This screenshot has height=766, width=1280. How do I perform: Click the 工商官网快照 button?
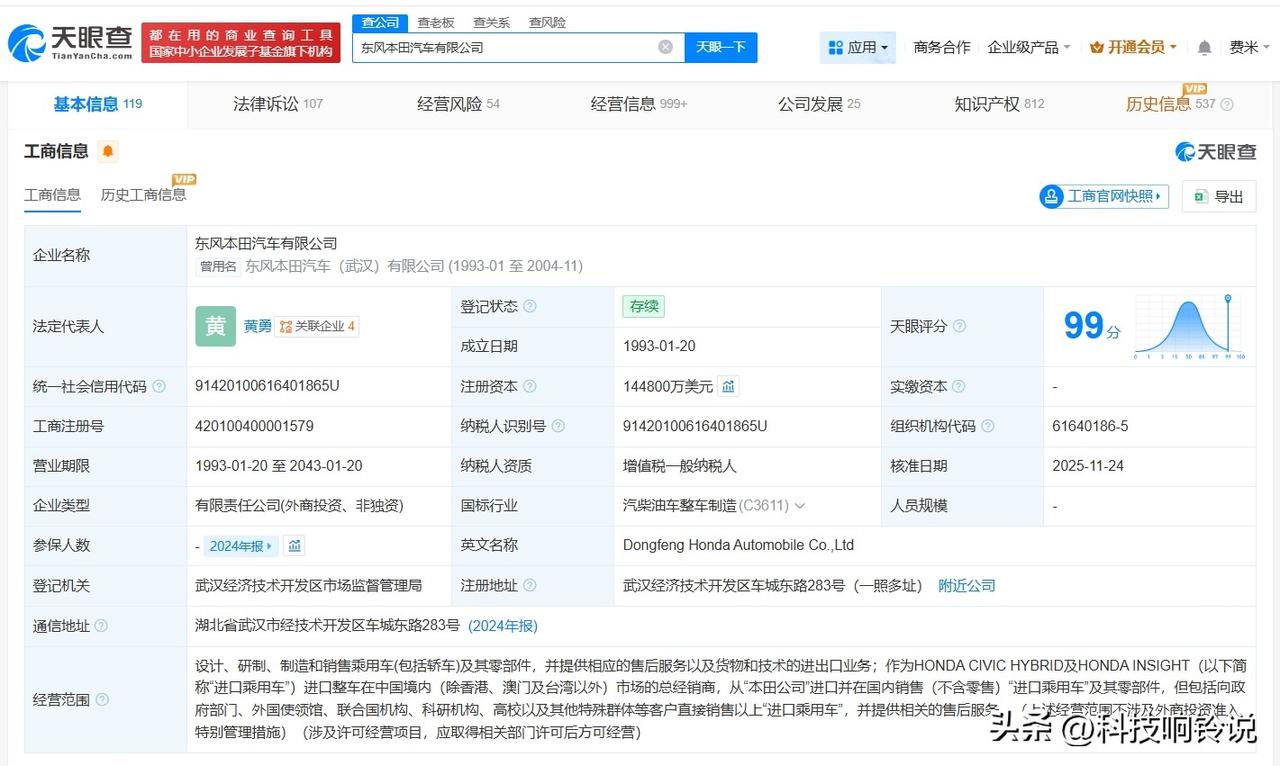pos(1104,196)
